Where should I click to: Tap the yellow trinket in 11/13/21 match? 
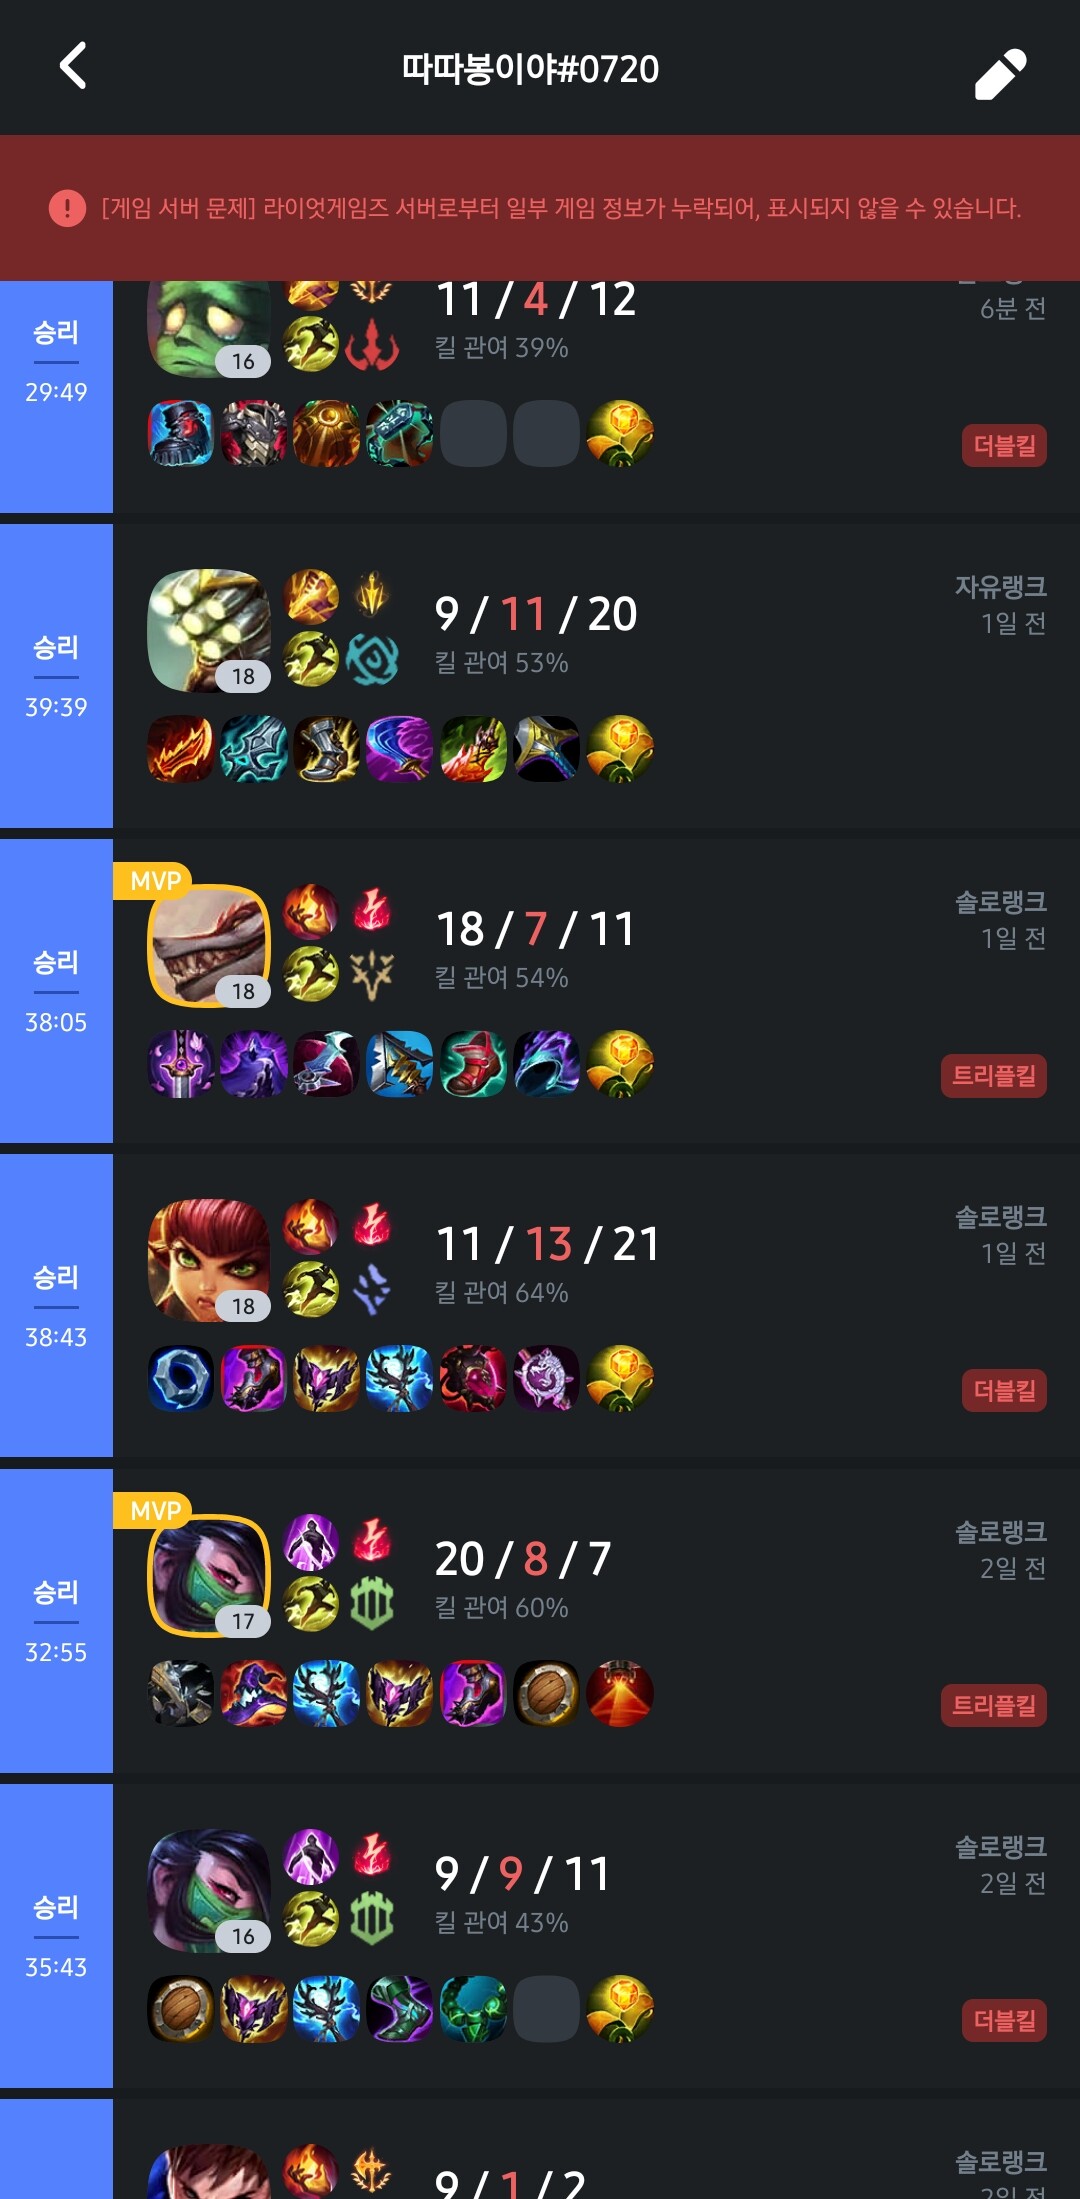click(620, 1378)
